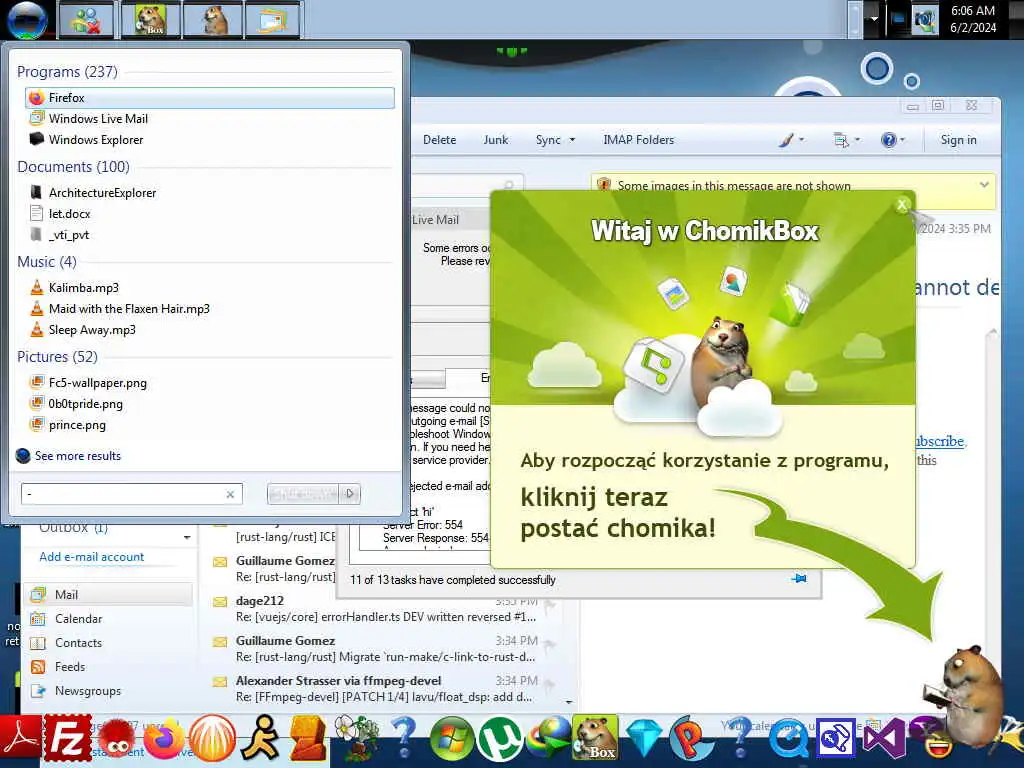
Task: Click Add e-mail account link
Action: click(x=91, y=557)
